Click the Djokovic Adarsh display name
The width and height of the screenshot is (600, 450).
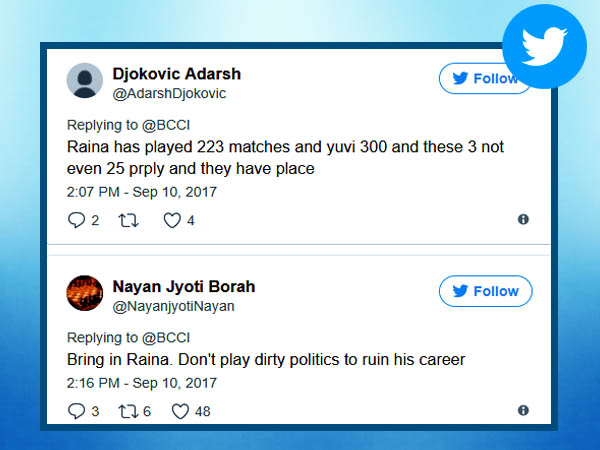tap(176, 74)
